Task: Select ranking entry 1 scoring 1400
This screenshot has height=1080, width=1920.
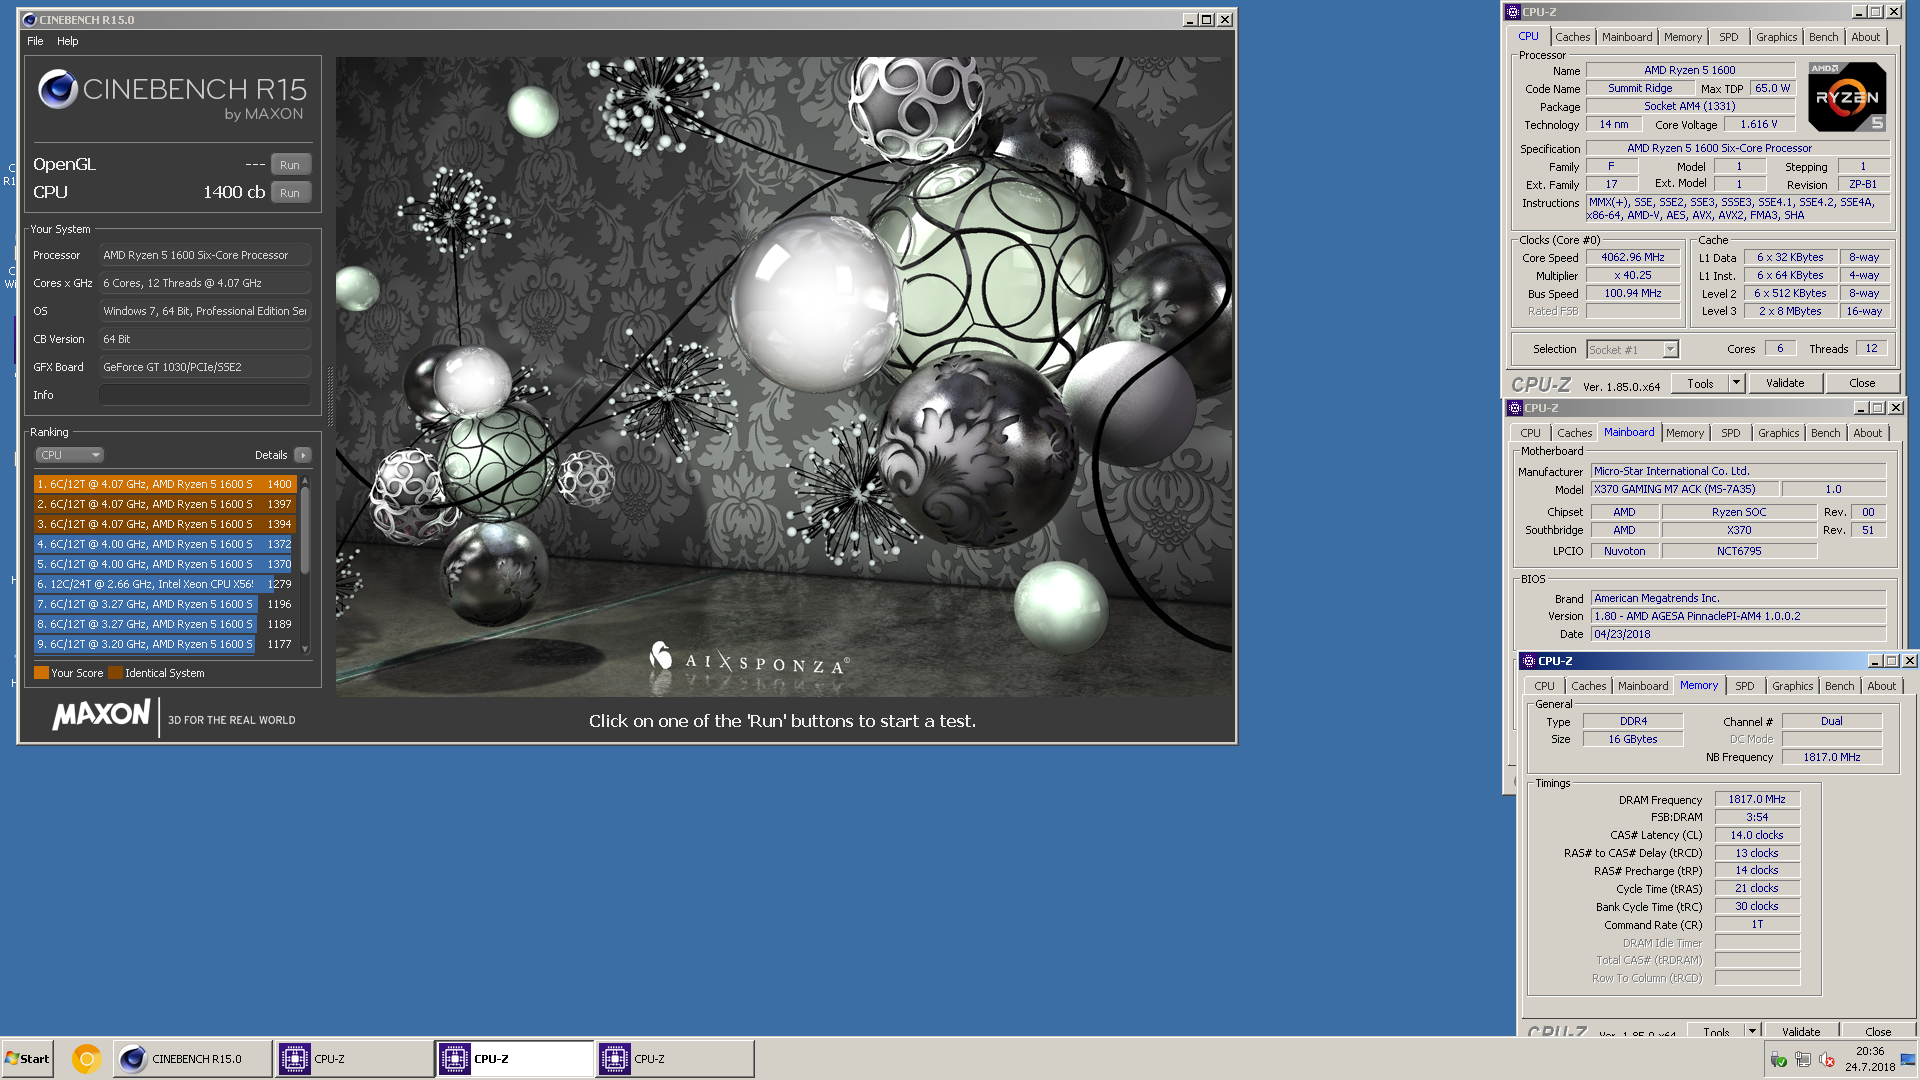Action: coord(164,484)
